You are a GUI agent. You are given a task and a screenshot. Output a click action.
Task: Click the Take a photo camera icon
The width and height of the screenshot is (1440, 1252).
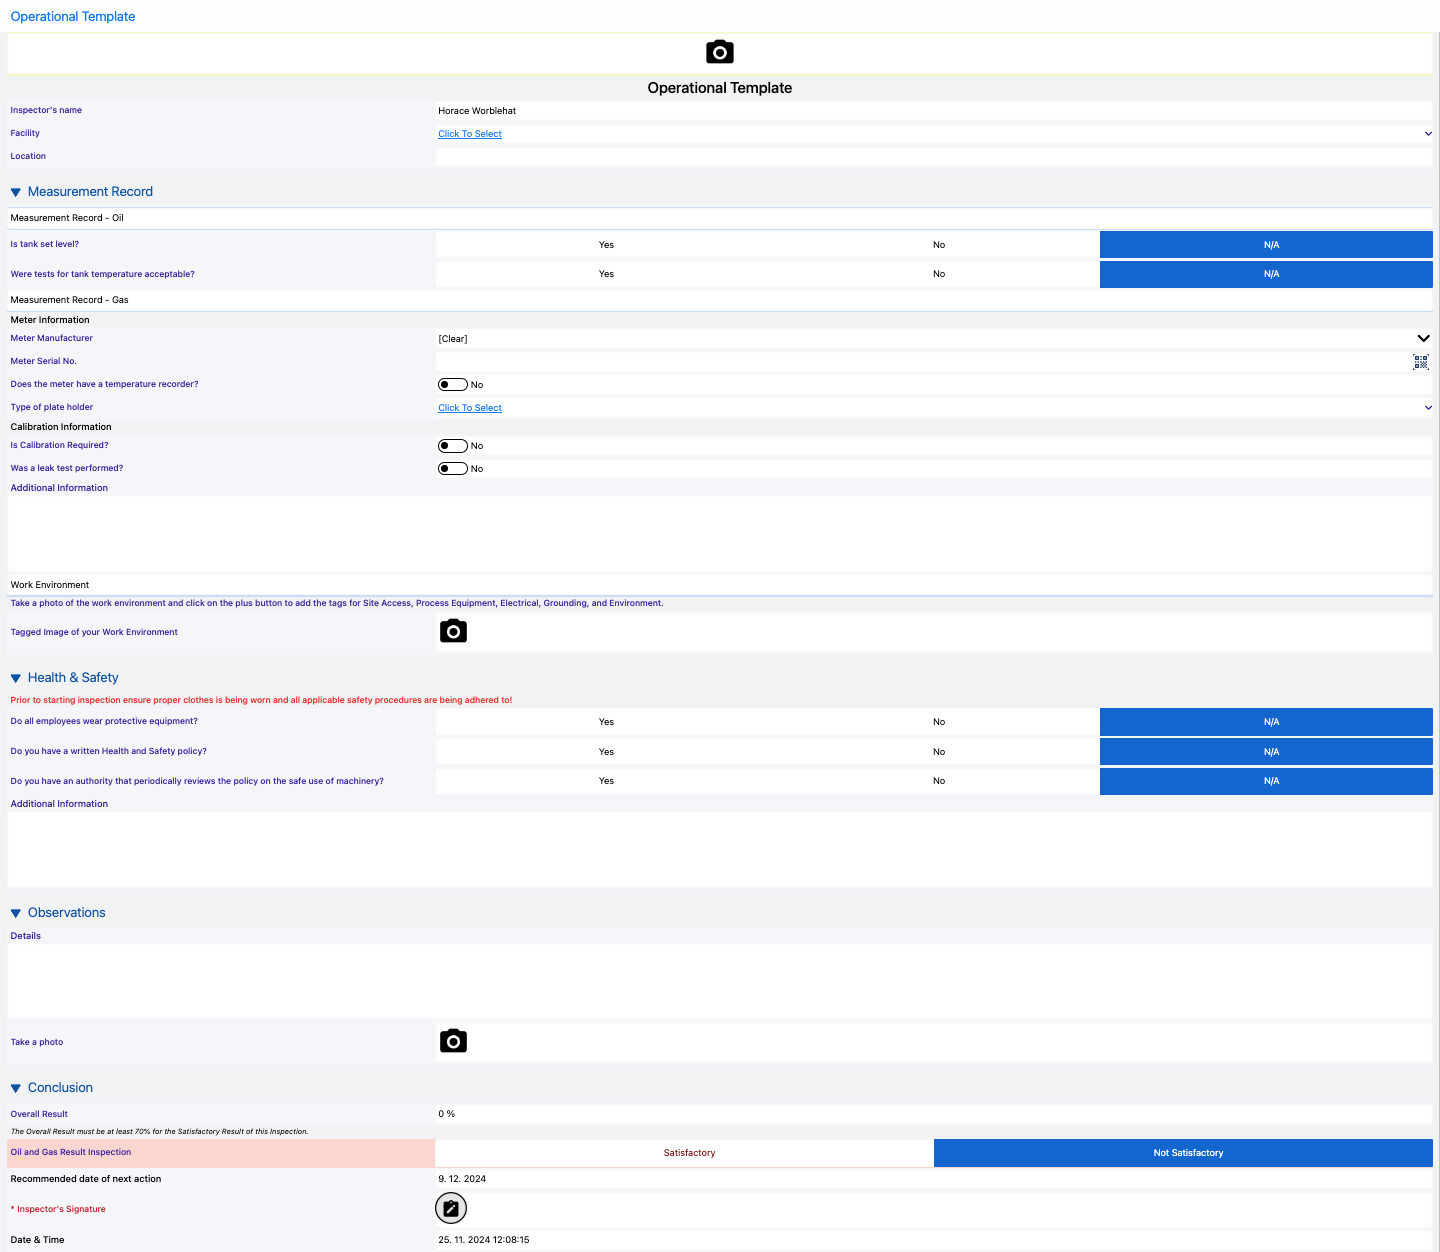[x=453, y=1041]
